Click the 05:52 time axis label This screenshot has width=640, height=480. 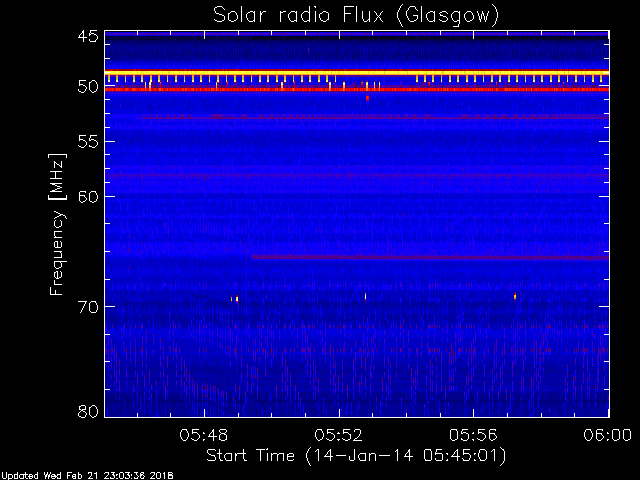pyautogui.click(x=338, y=435)
